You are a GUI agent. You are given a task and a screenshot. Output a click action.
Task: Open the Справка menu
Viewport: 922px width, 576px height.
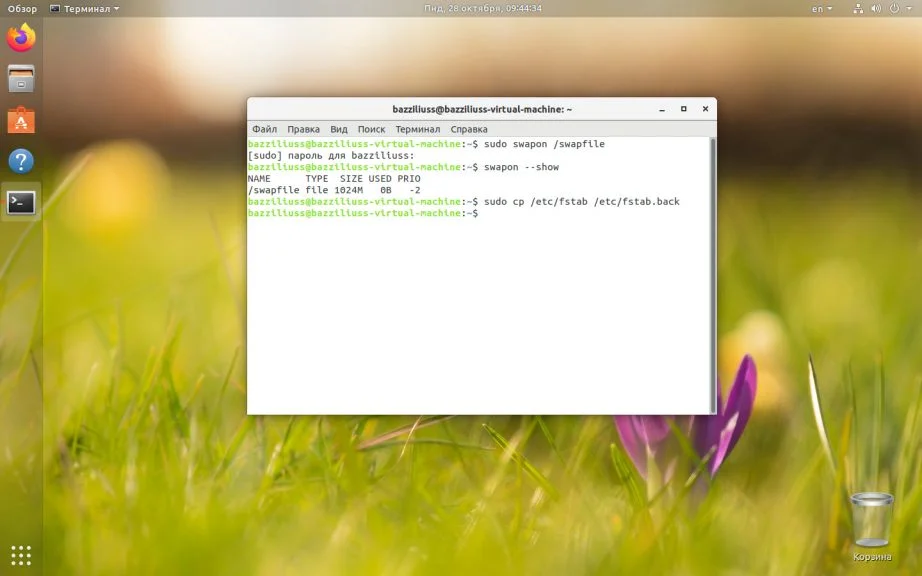pos(469,129)
